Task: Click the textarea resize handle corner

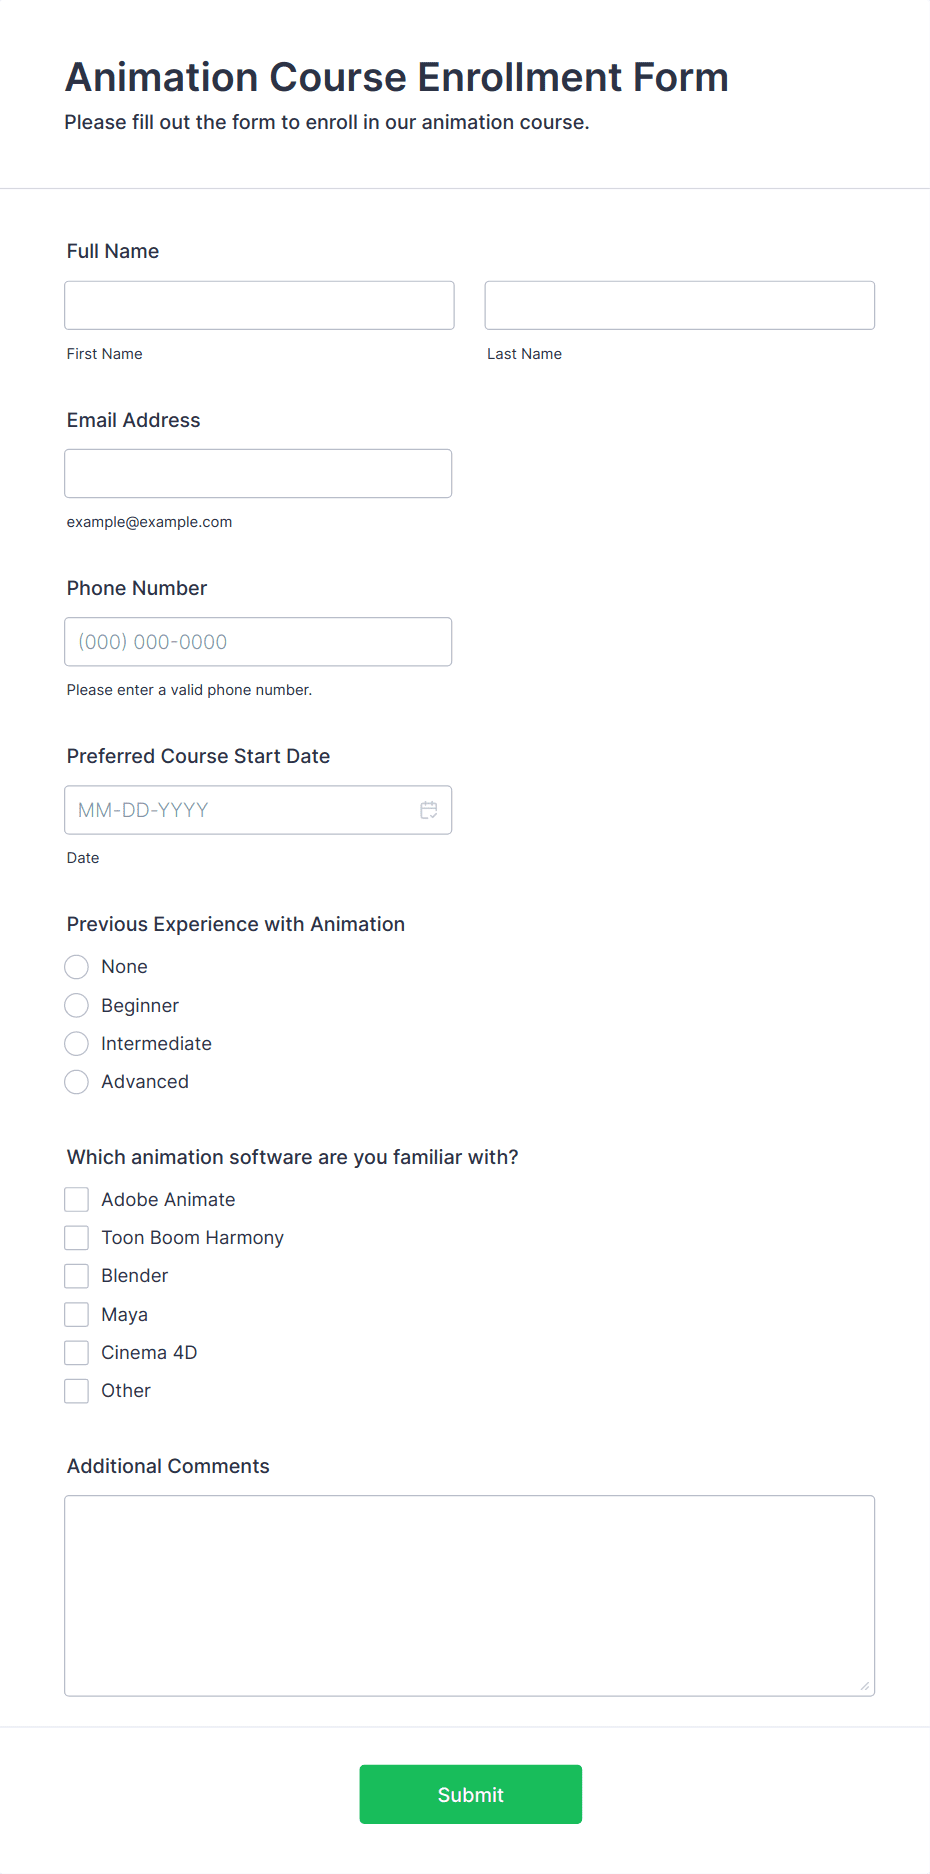Action: 865,1686
